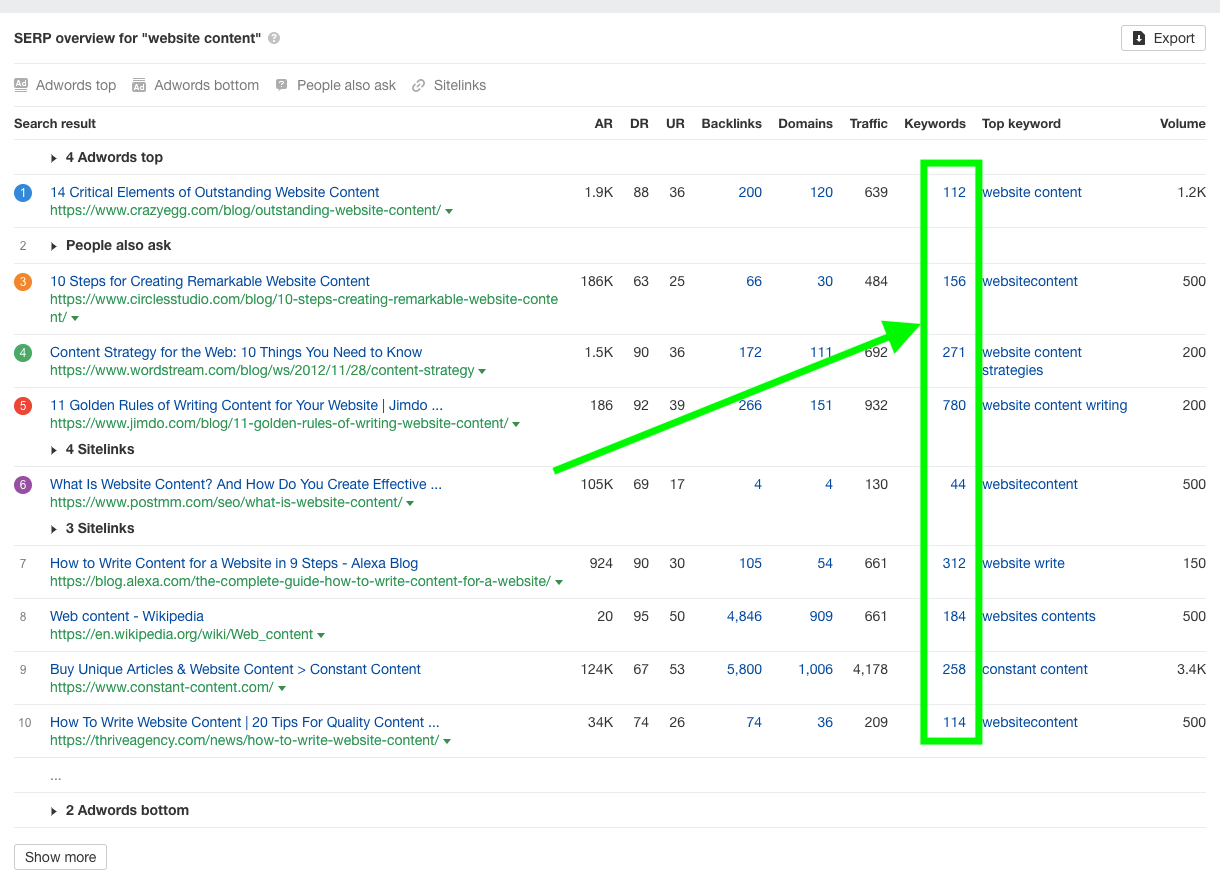This screenshot has height=878, width=1220.
Task: Open URL dropdown for crazyegg.com result
Action: 449,211
